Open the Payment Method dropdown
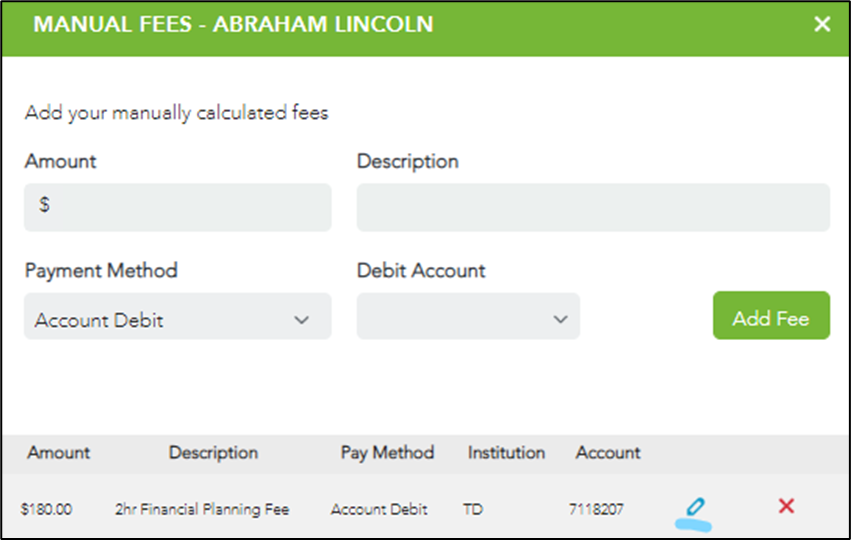 pyautogui.click(x=177, y=316)
